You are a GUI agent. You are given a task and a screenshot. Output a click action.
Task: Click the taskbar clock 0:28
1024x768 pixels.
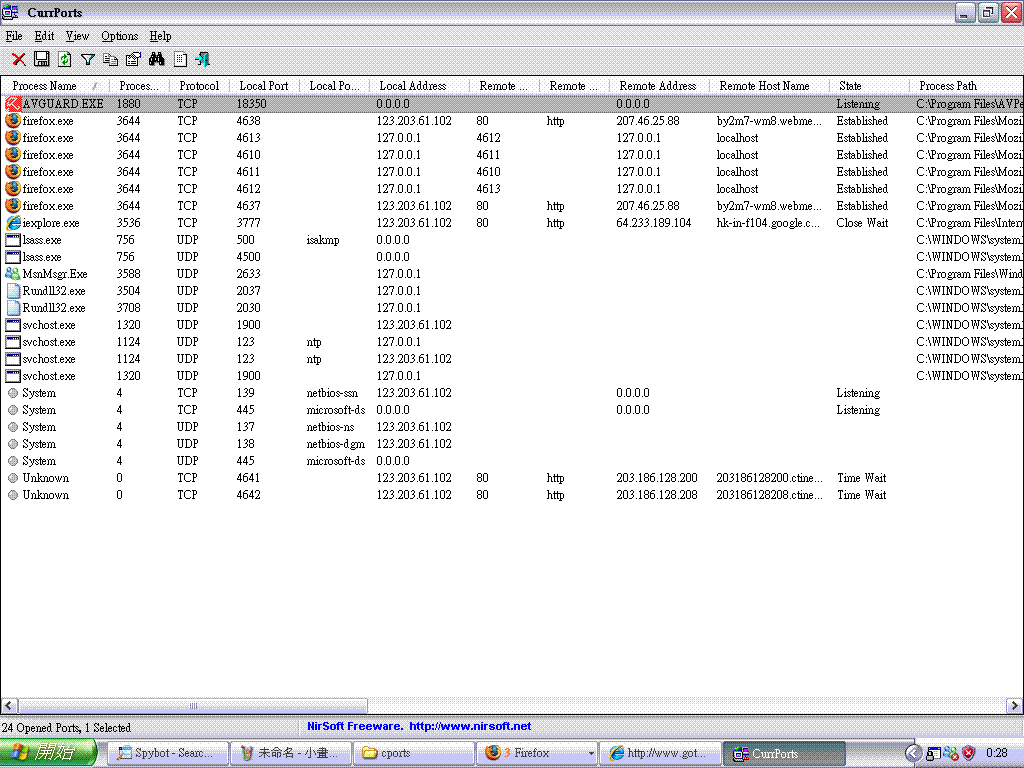point(997,753)
